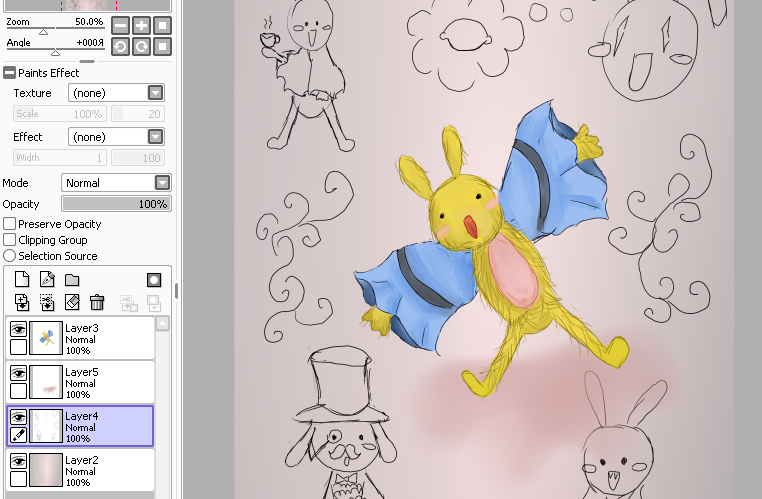The image size is (762, 499).
Task: Create a new normal layer
Action: (22, 279)
